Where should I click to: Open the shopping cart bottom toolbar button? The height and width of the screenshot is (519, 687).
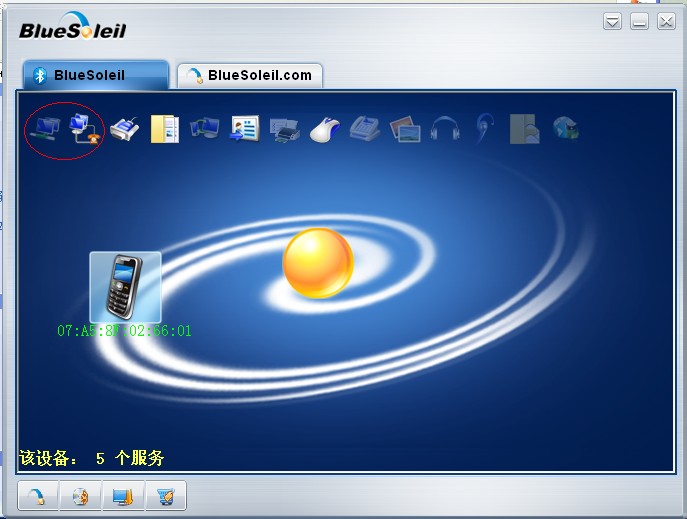tap(166, 496)
